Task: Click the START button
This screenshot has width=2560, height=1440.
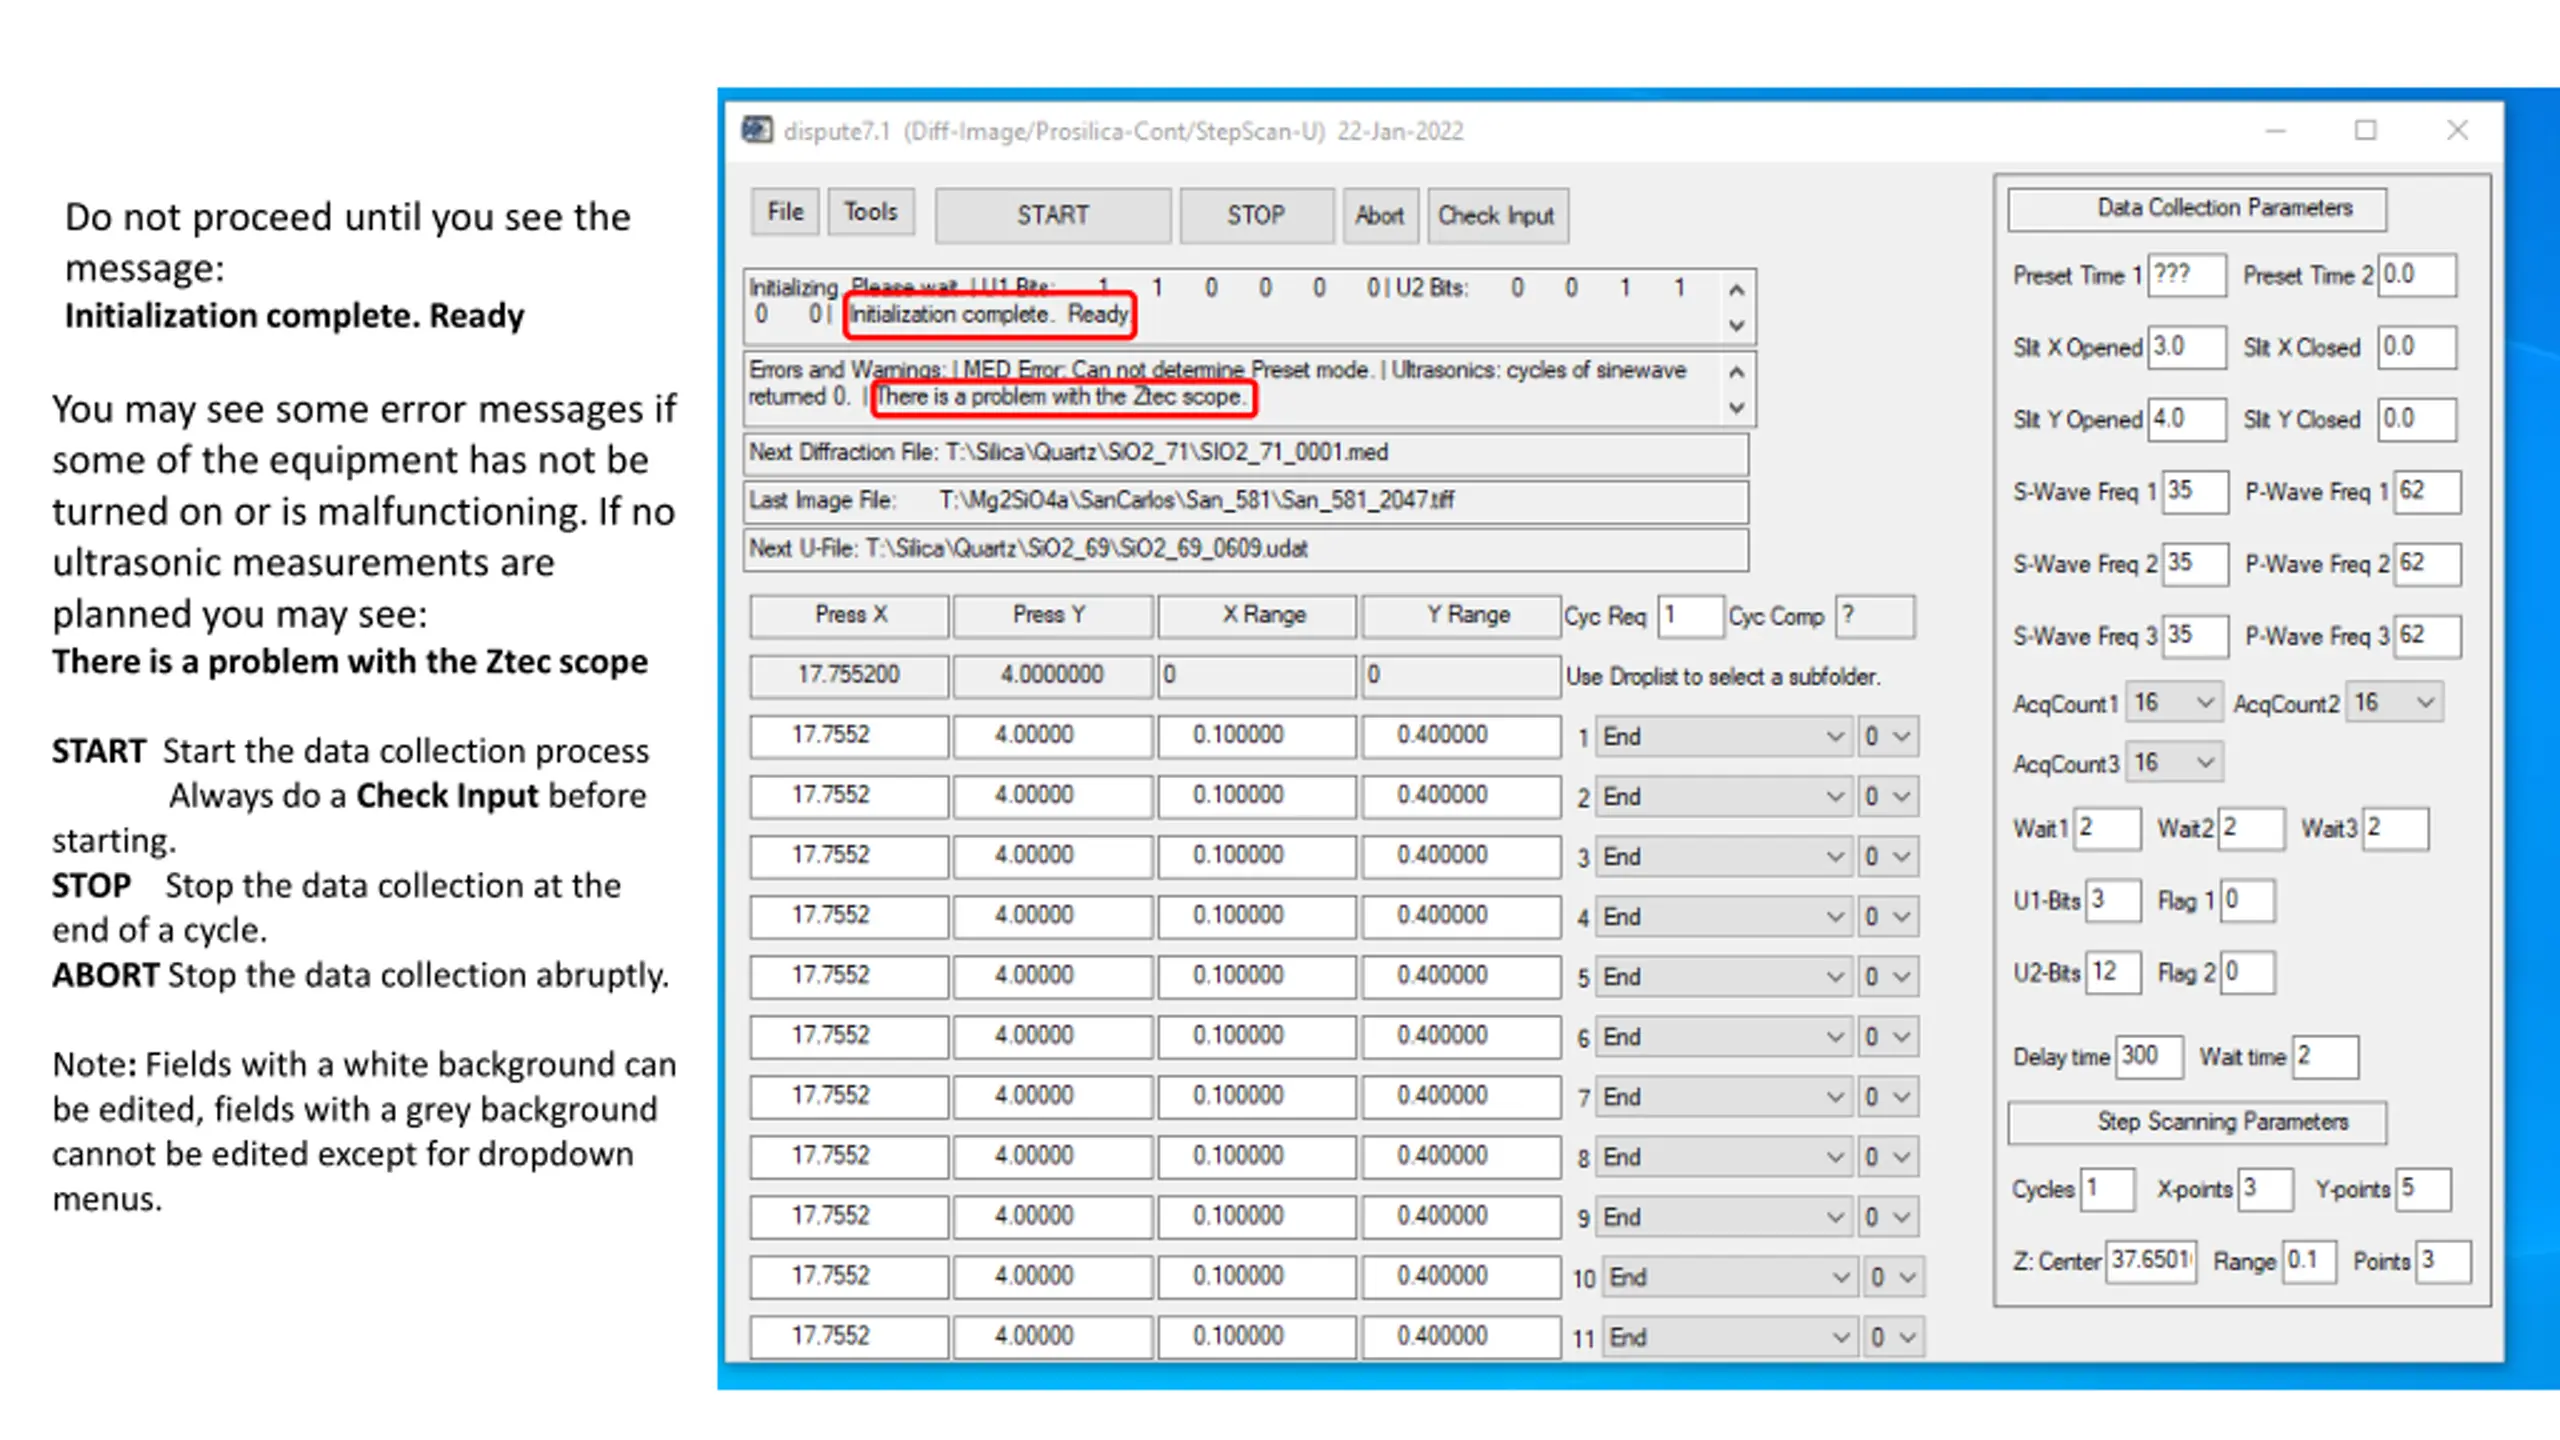Action: [x=1053, y=215]
